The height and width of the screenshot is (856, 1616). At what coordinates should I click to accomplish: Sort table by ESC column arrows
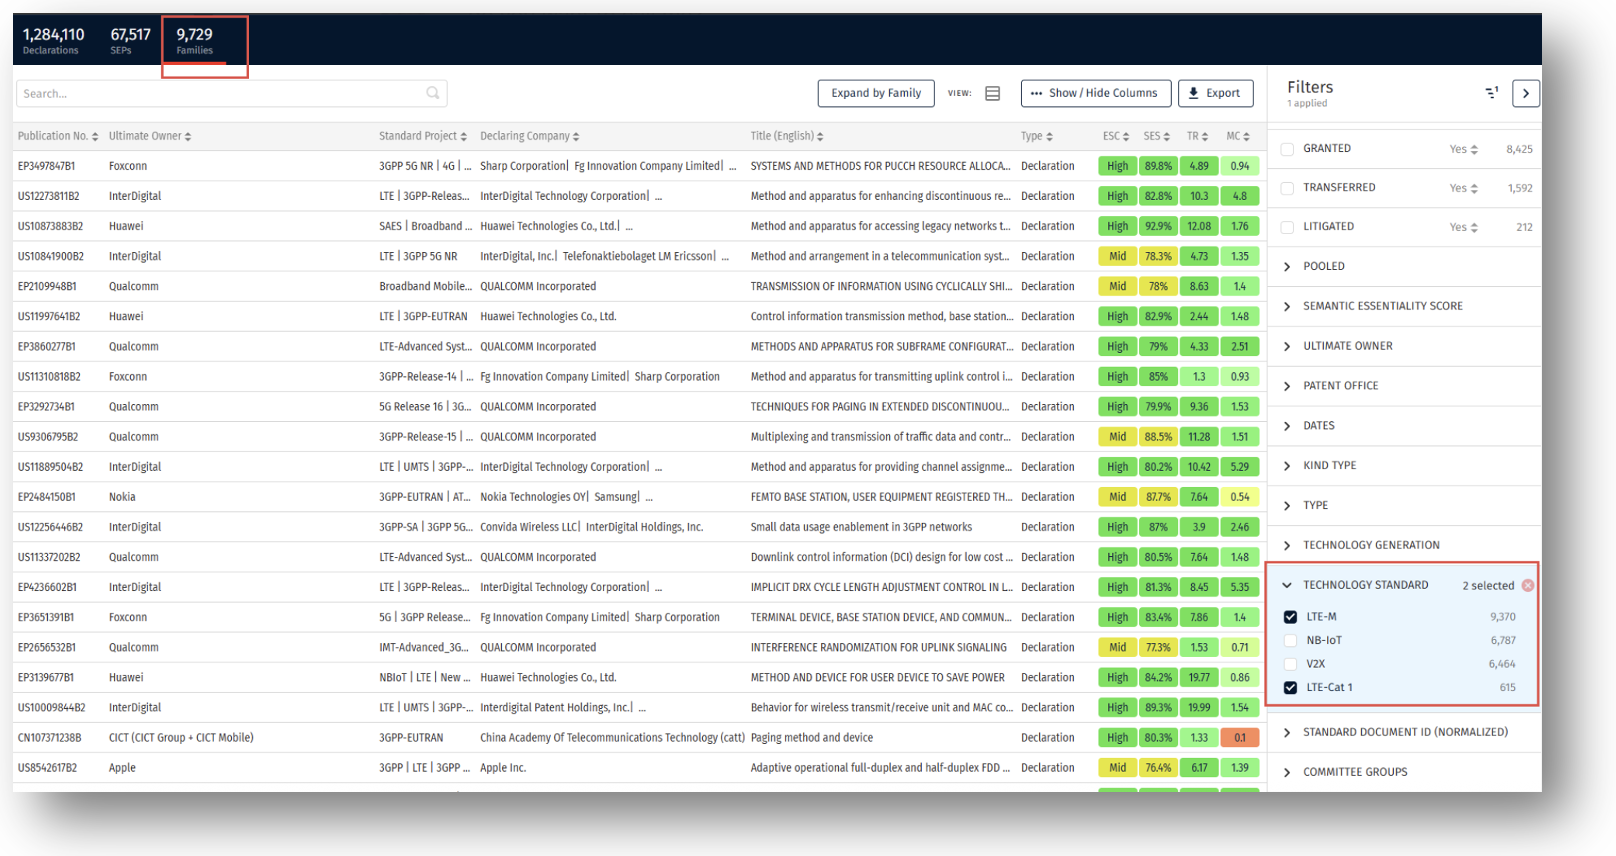(x=1126, y=137)
